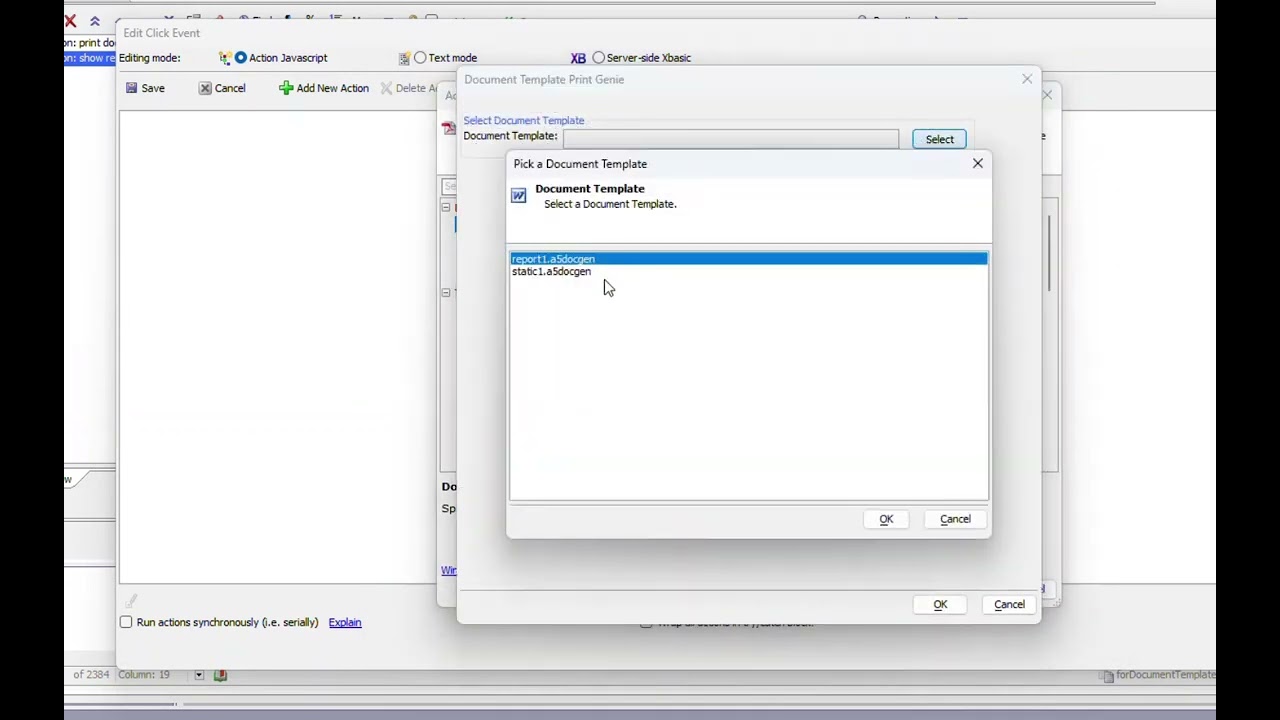Click the PDF icon in the action dialog behind
The height and width of the screenshot is (720, 1280).
coord(449,128)
